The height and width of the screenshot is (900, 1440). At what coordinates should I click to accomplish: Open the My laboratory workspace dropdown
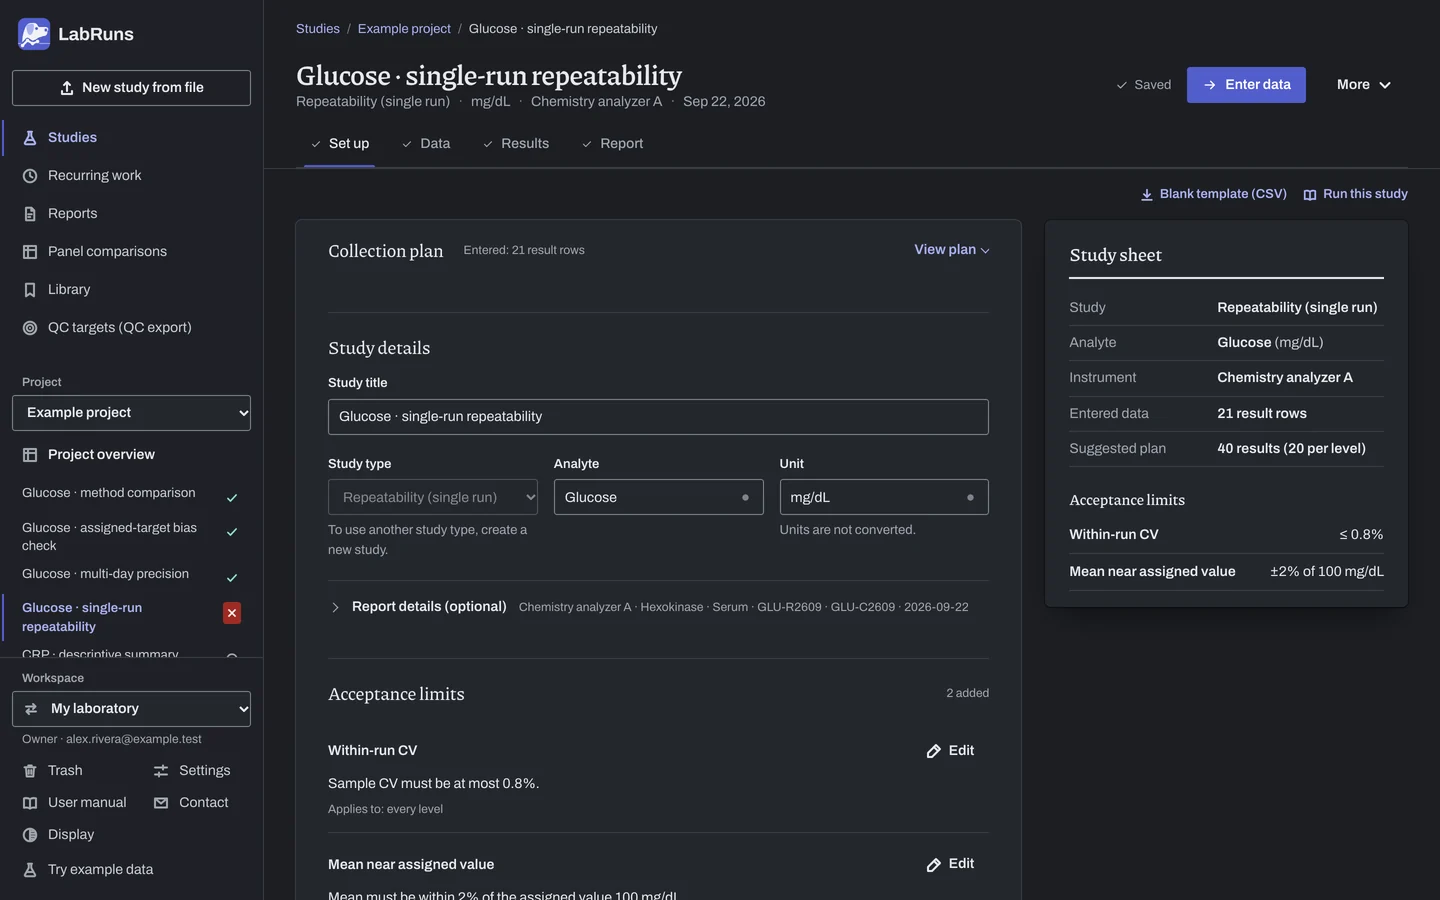pyautogui.click(x=131, y=709)
